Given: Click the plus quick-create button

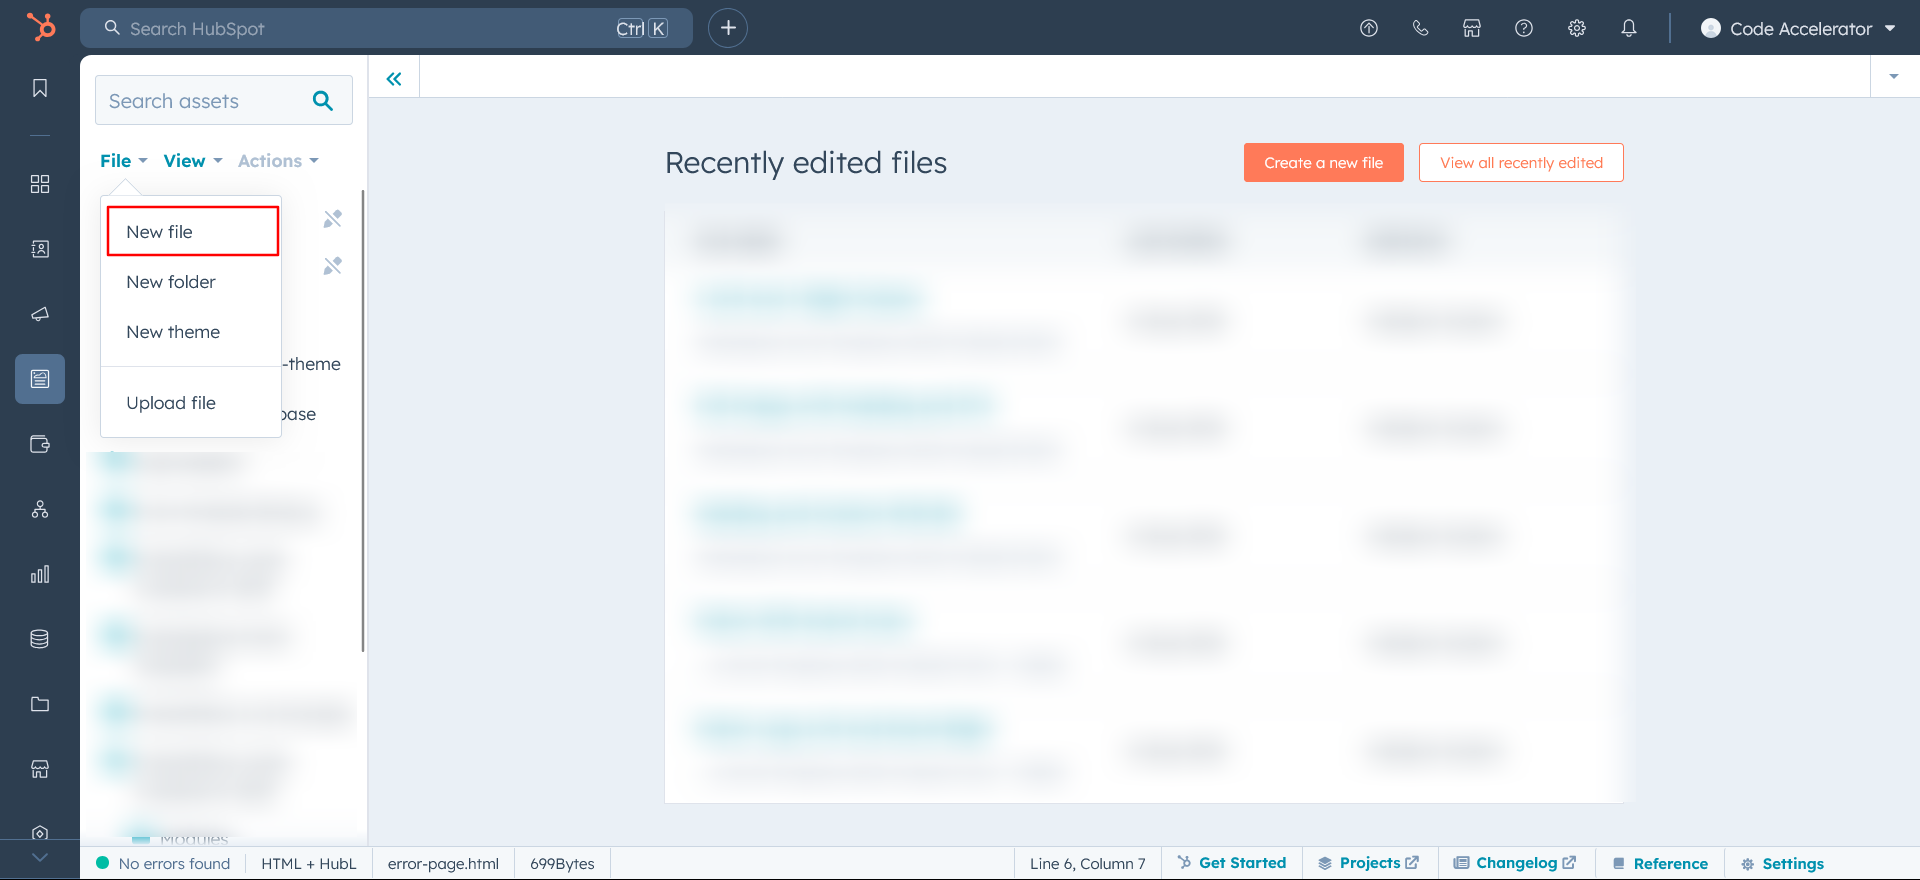Looking at the screenshot, I should [x=728, y=28].
